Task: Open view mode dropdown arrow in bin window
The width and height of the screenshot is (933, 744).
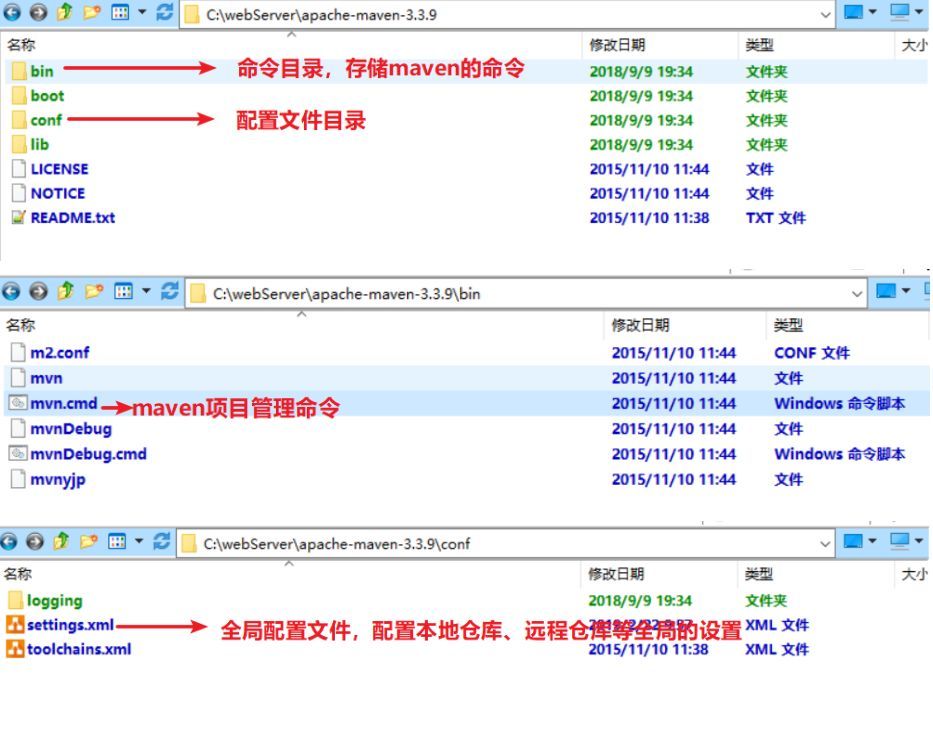Action: coord(146,291)
